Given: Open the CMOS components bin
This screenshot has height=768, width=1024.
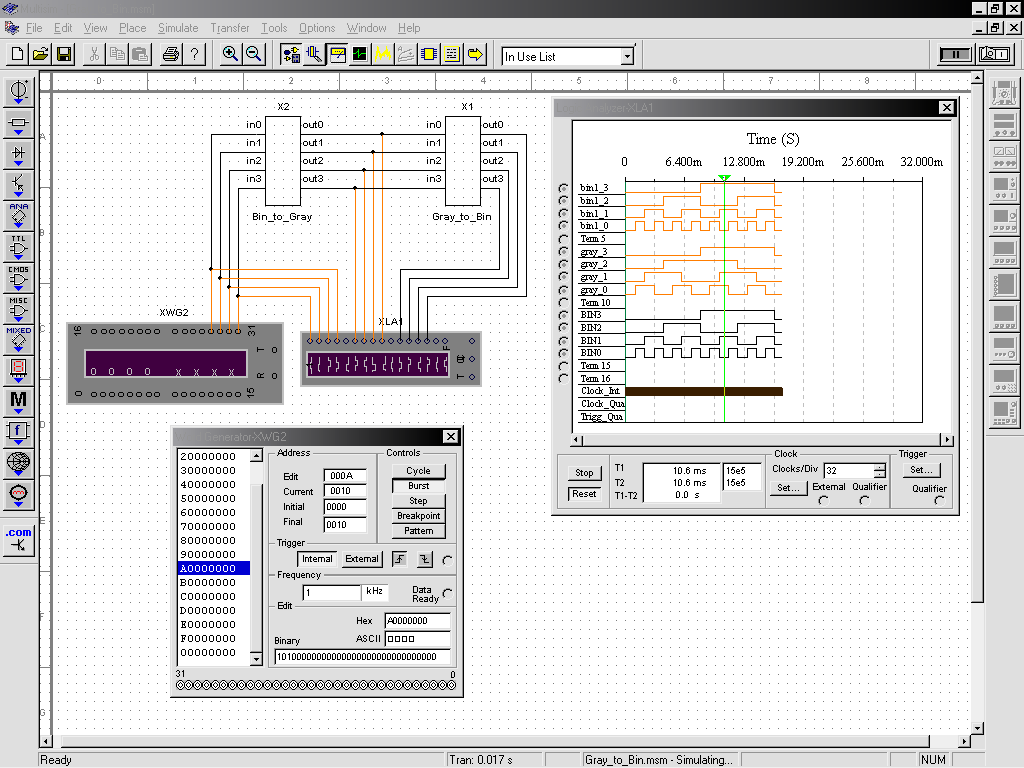Looking at the screenshot, I should coord(18,277).
